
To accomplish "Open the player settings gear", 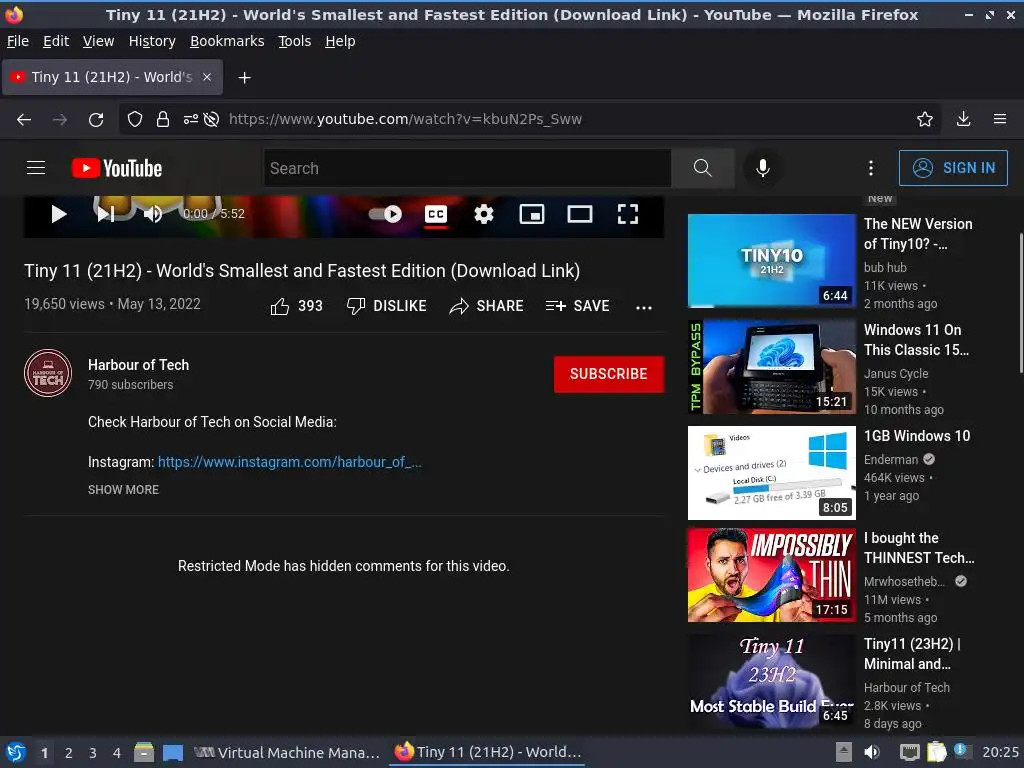I will coord(484,214).
